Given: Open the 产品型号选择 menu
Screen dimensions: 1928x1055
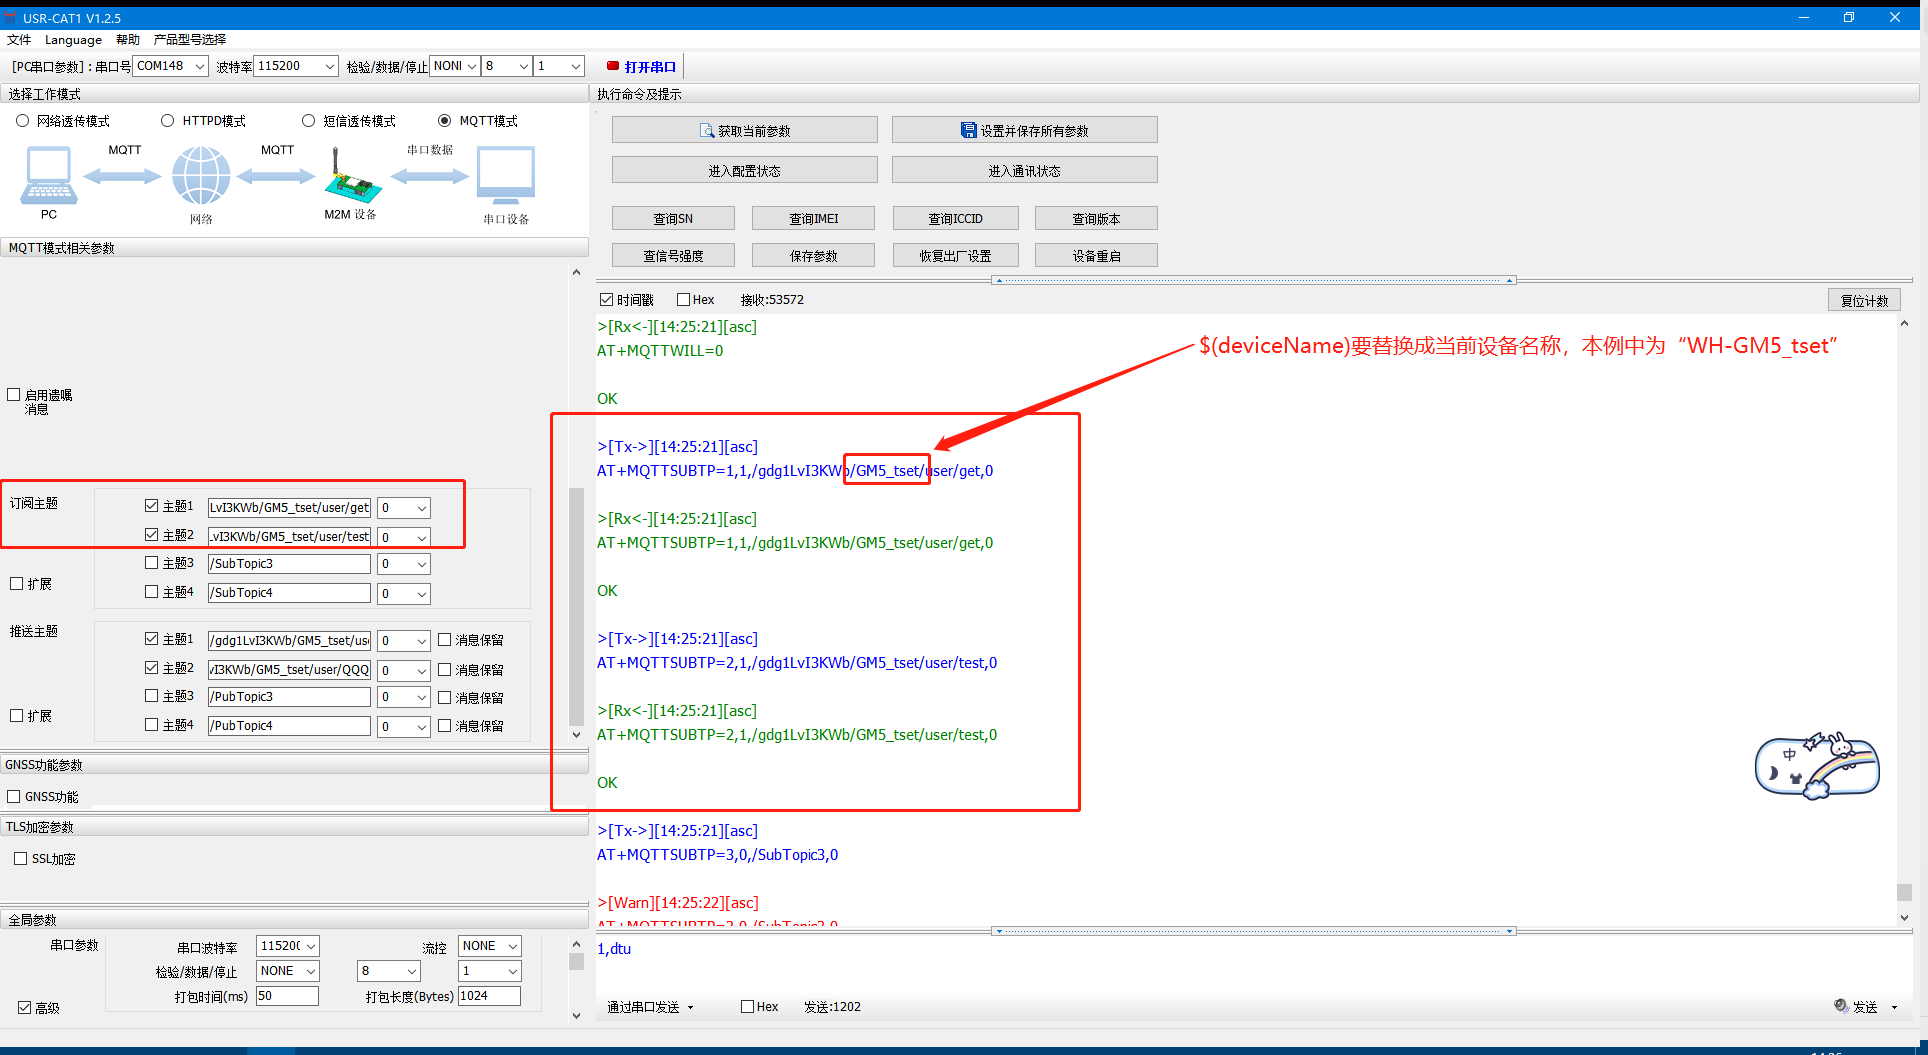Looking at the screenshot, I should [190, 40].
